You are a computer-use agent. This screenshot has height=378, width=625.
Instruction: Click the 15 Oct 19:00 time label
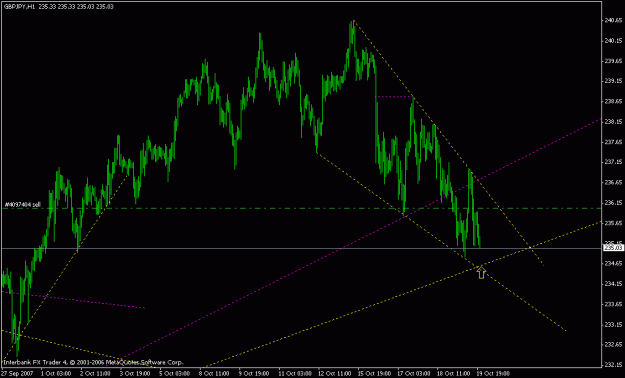click(375, 373)
